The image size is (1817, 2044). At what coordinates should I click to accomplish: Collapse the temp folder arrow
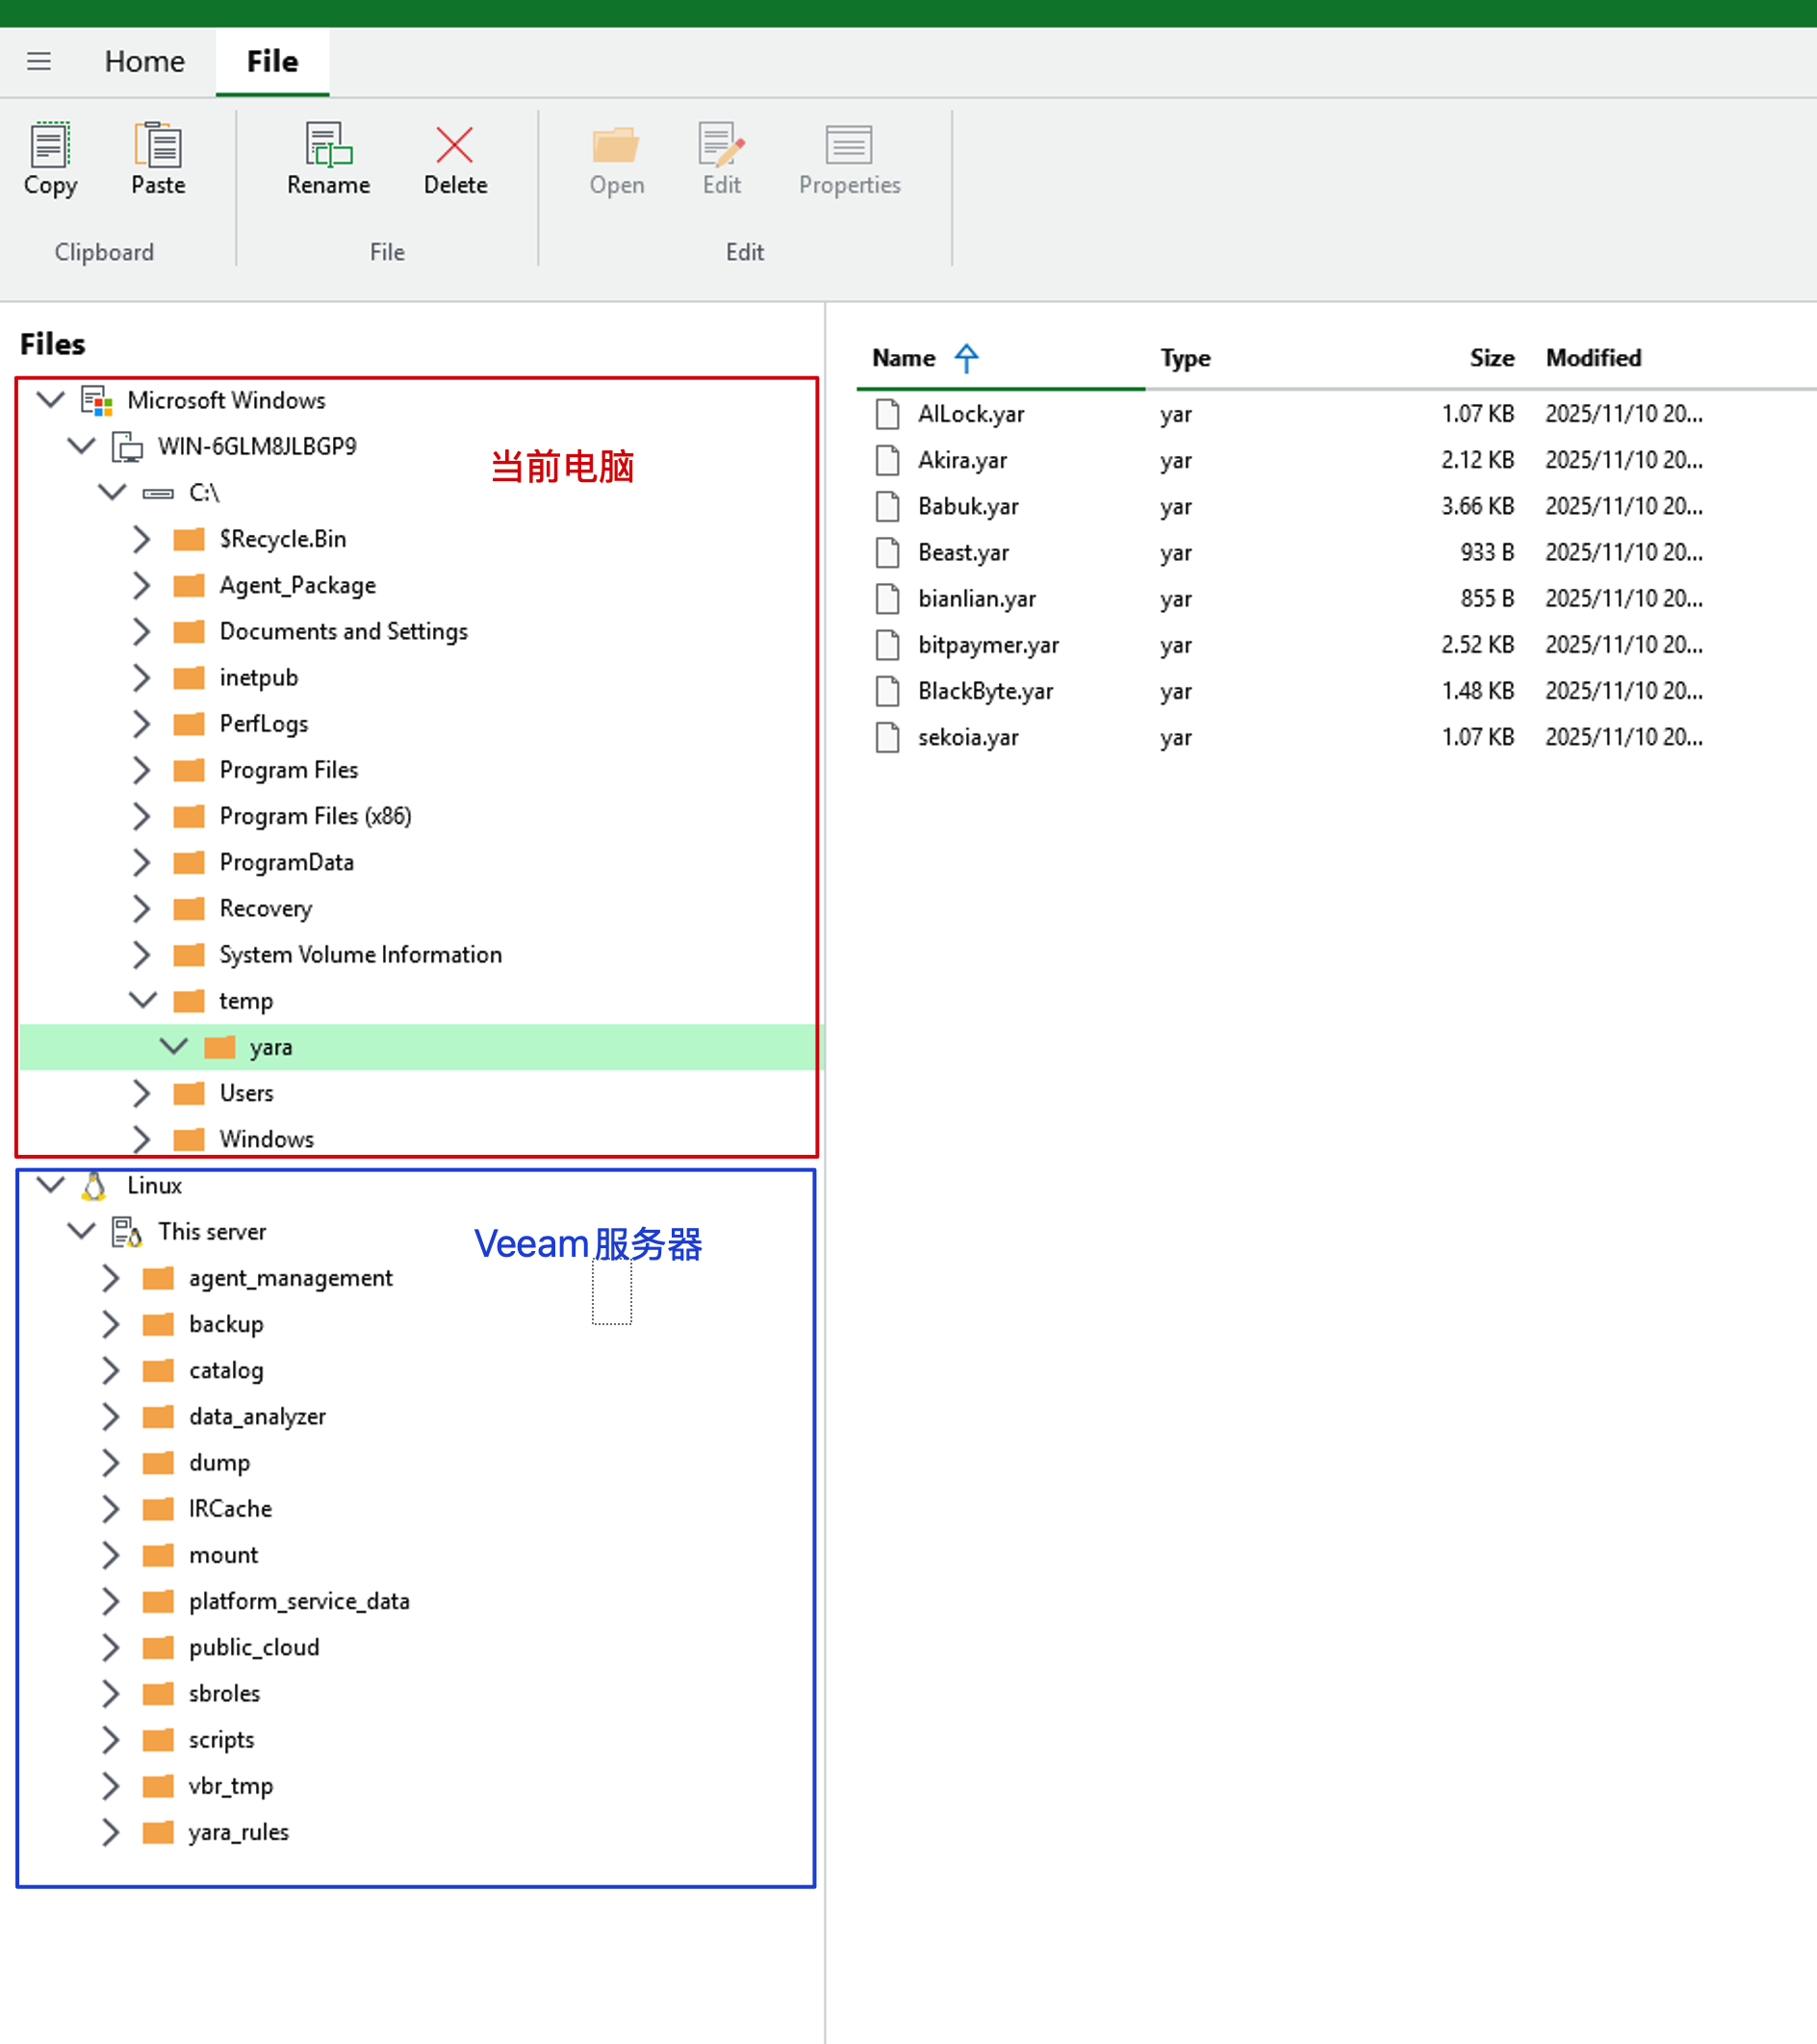tap(143, 1000)
